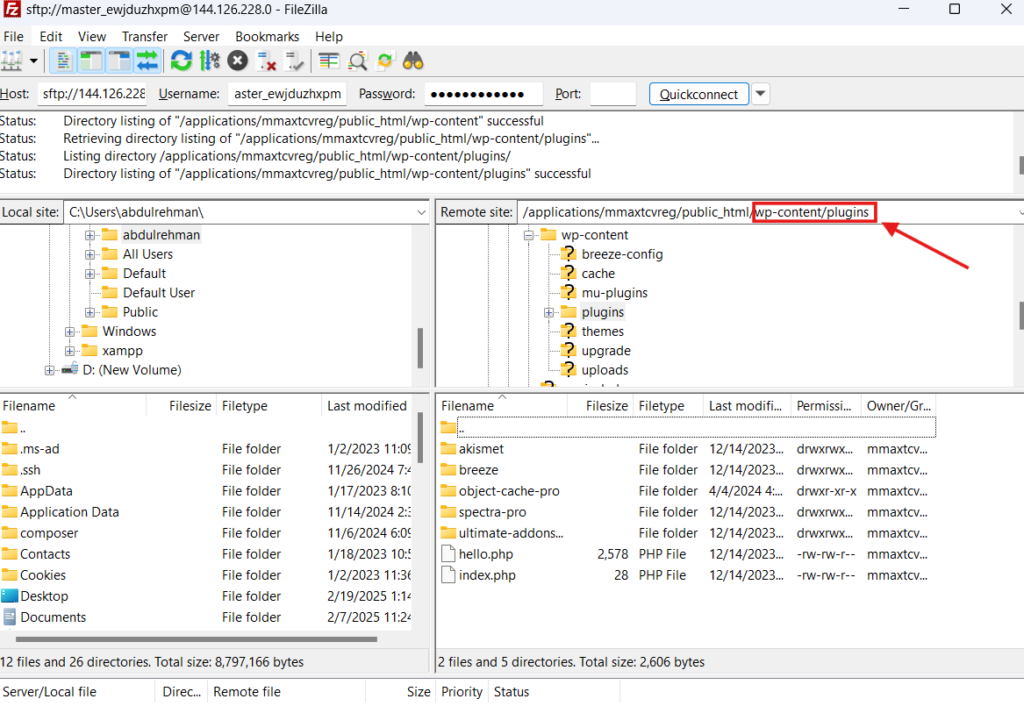Click the Port input field
This screenshot has height=706, width=1024.
[612, 94]
